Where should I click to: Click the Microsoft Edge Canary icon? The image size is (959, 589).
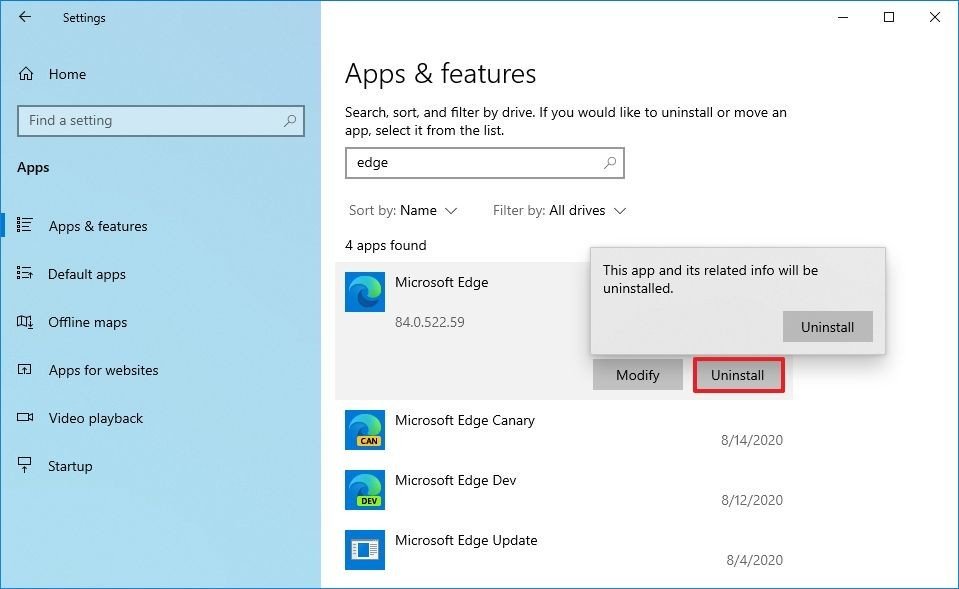coord(364,429)
